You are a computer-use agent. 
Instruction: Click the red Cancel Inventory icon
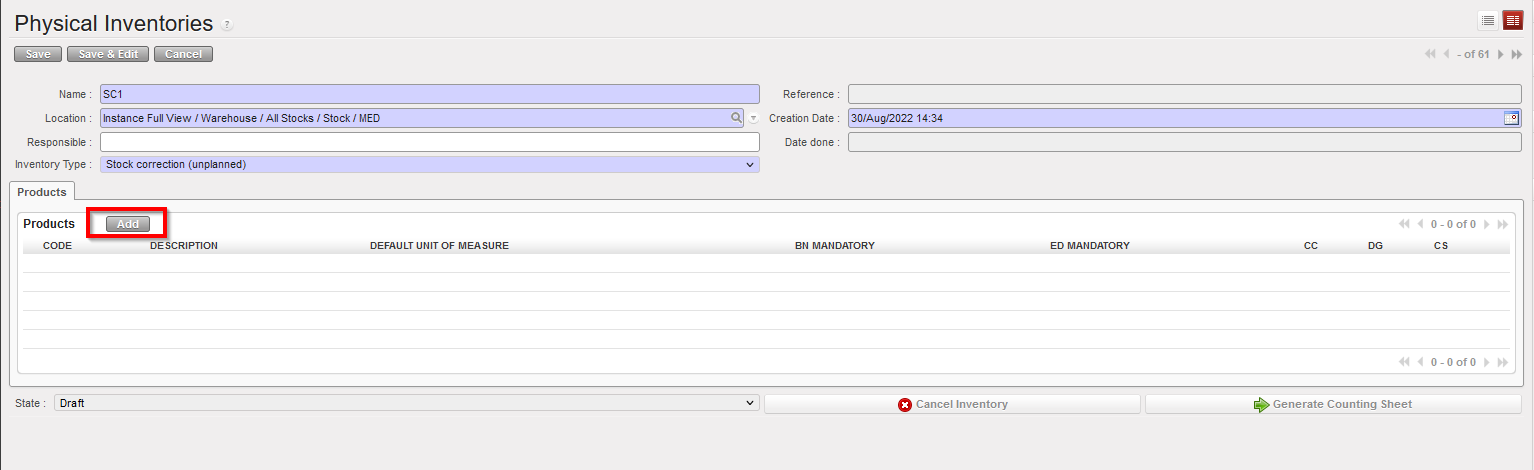(x=905, y=405)
